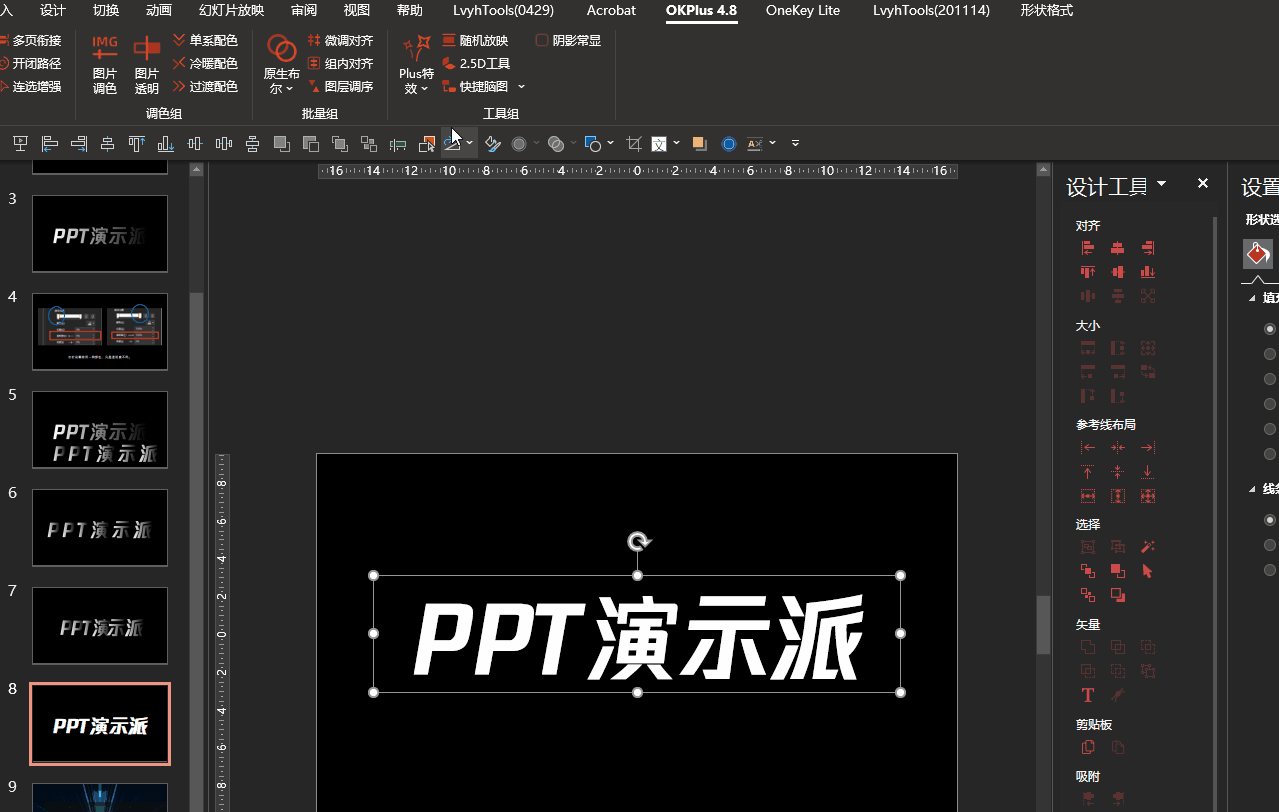Click align top icon in 设计工具 panel
The image size is (1279, 812).
pos(1088,272)
